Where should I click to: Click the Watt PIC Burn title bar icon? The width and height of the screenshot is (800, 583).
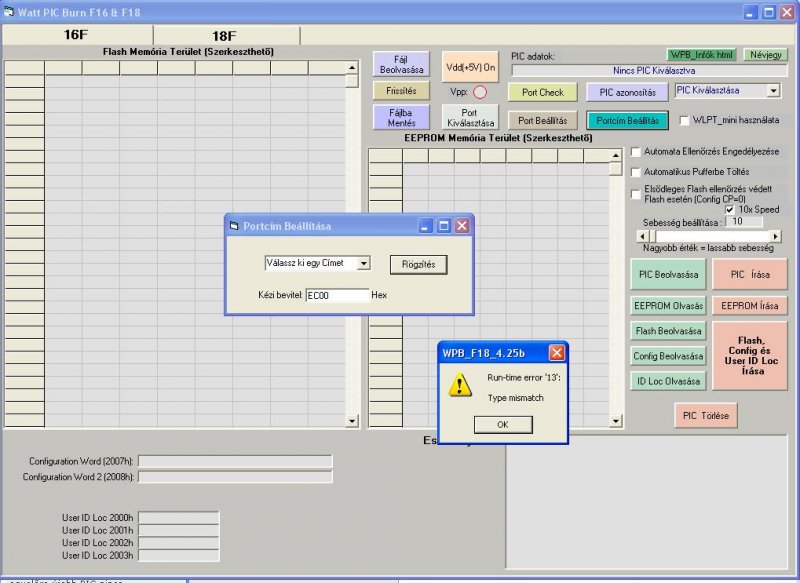pos(8,11)
